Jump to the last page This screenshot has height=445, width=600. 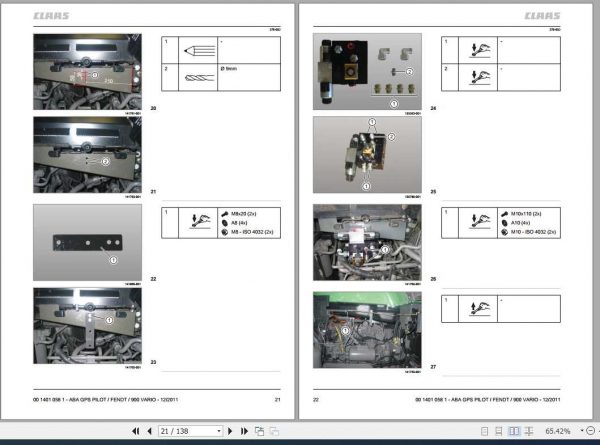click(244, 431)
